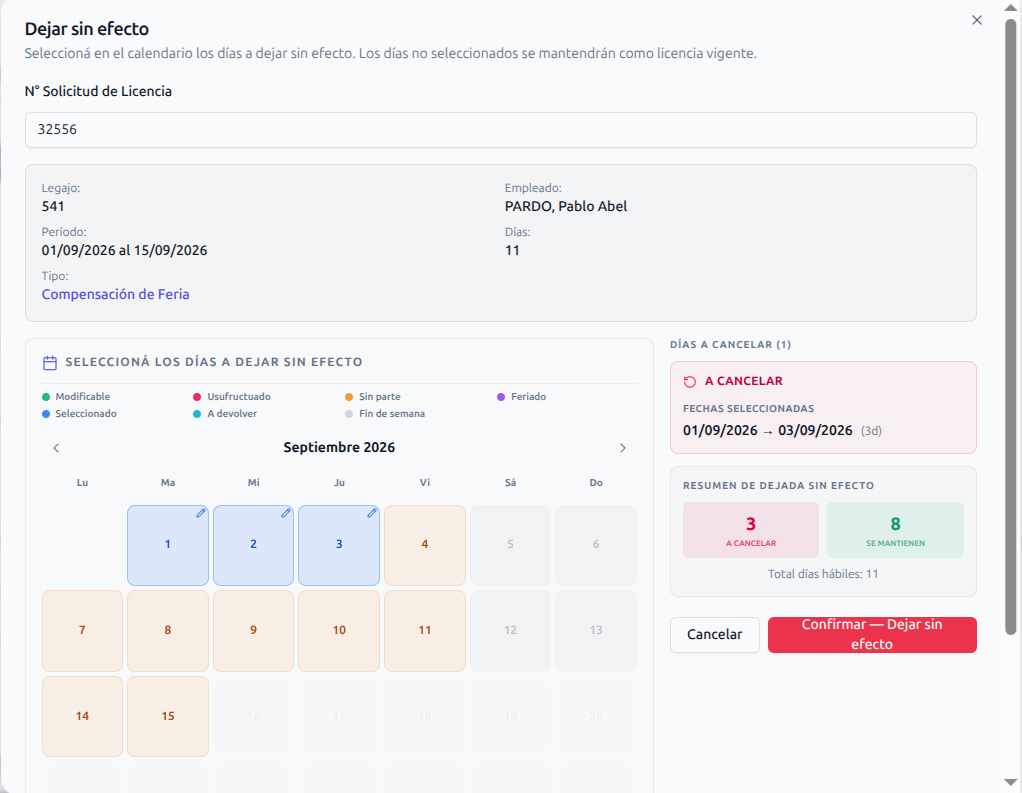Screen dimensions: 1022x793
Task: Click weekend day 12 in calendar
Action: pos(510,631)
